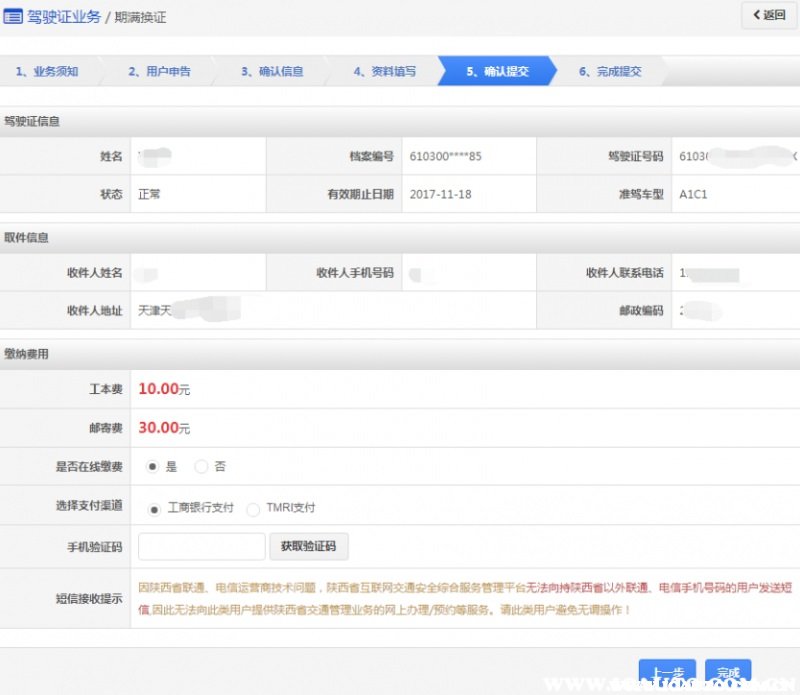Jump to step 6 完成提交

(x=610, y=72)
